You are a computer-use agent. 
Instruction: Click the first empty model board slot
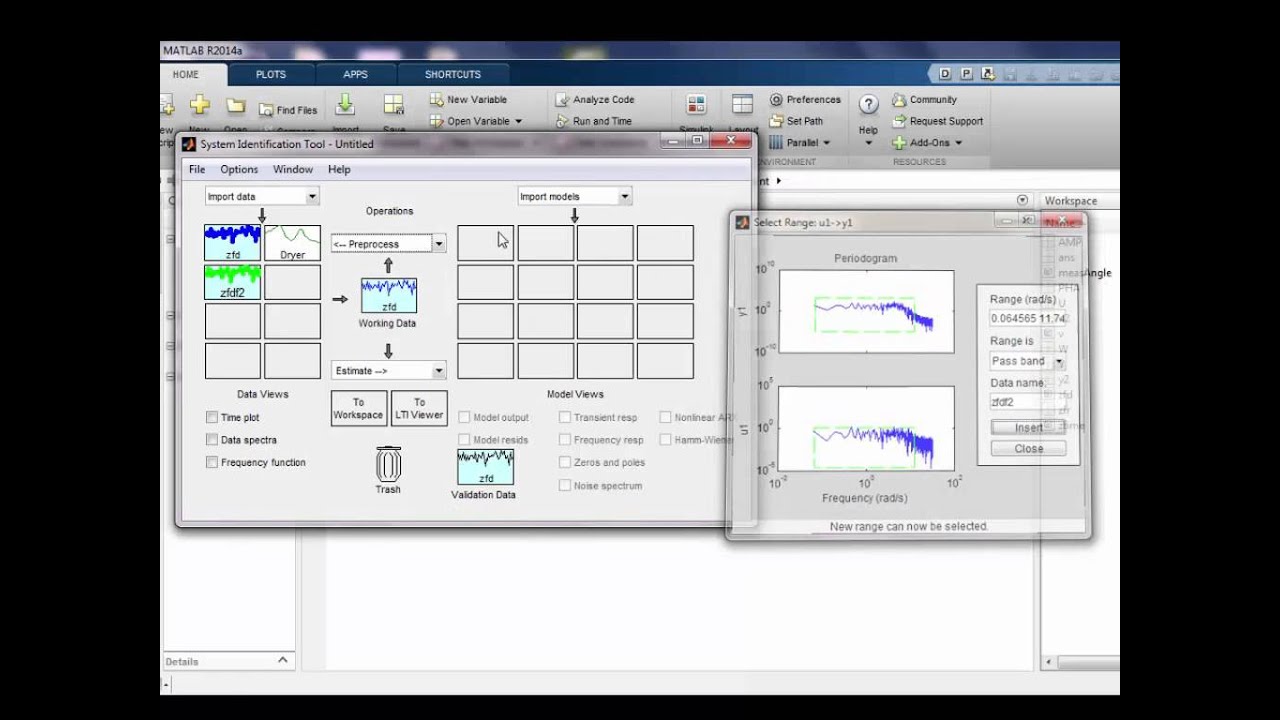tap(485, 243)
